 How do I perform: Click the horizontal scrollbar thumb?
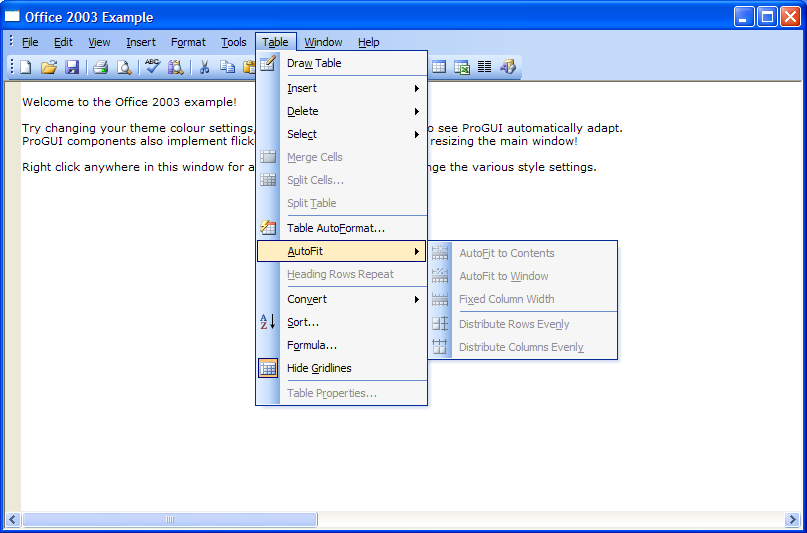tap(170, 520)
